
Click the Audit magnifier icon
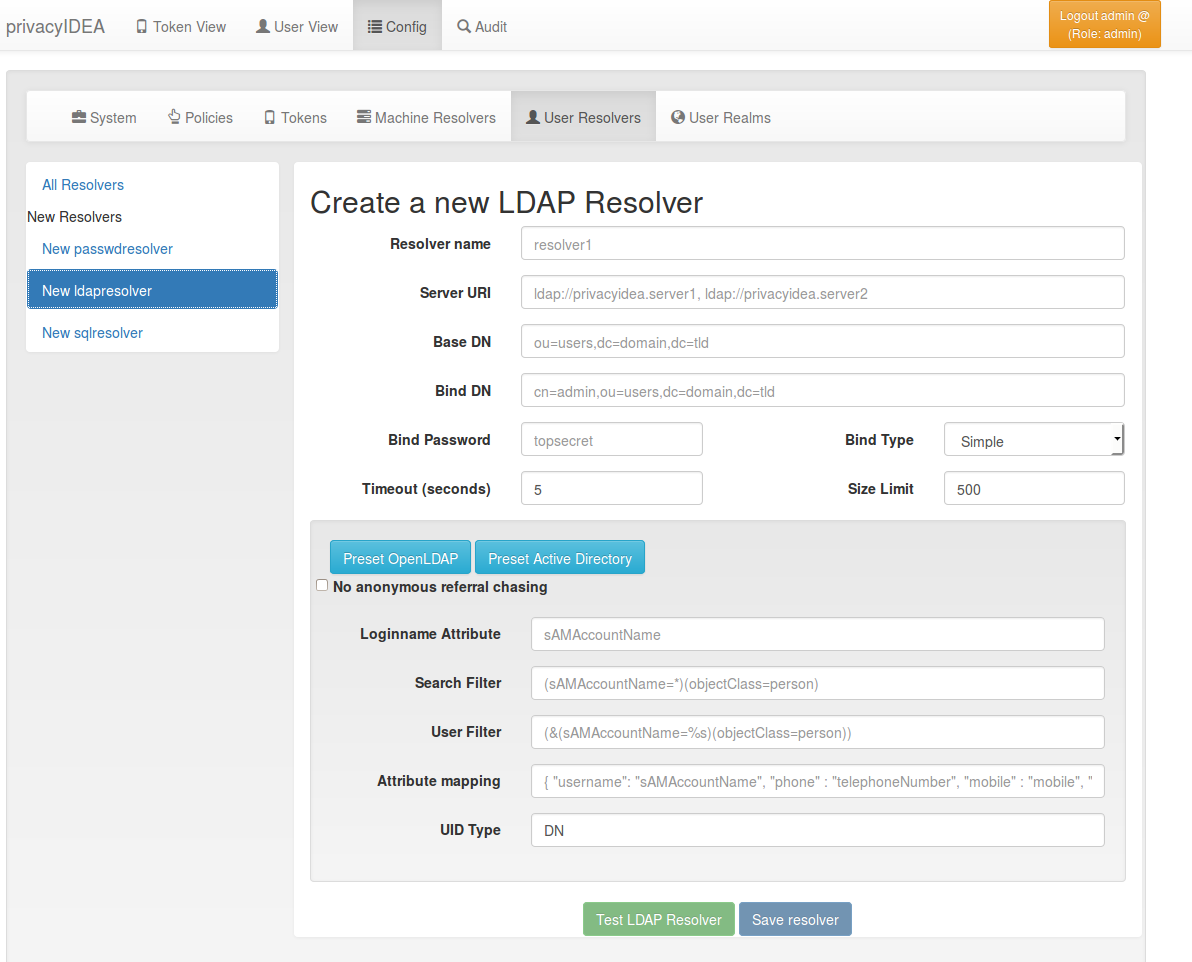[x=464, y=27]
